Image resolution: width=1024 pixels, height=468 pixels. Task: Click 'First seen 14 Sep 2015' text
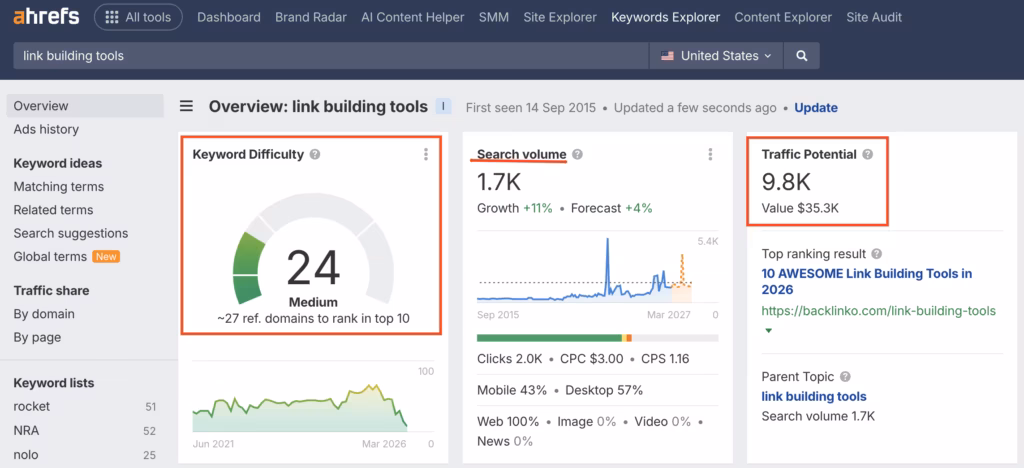point(530,108)
